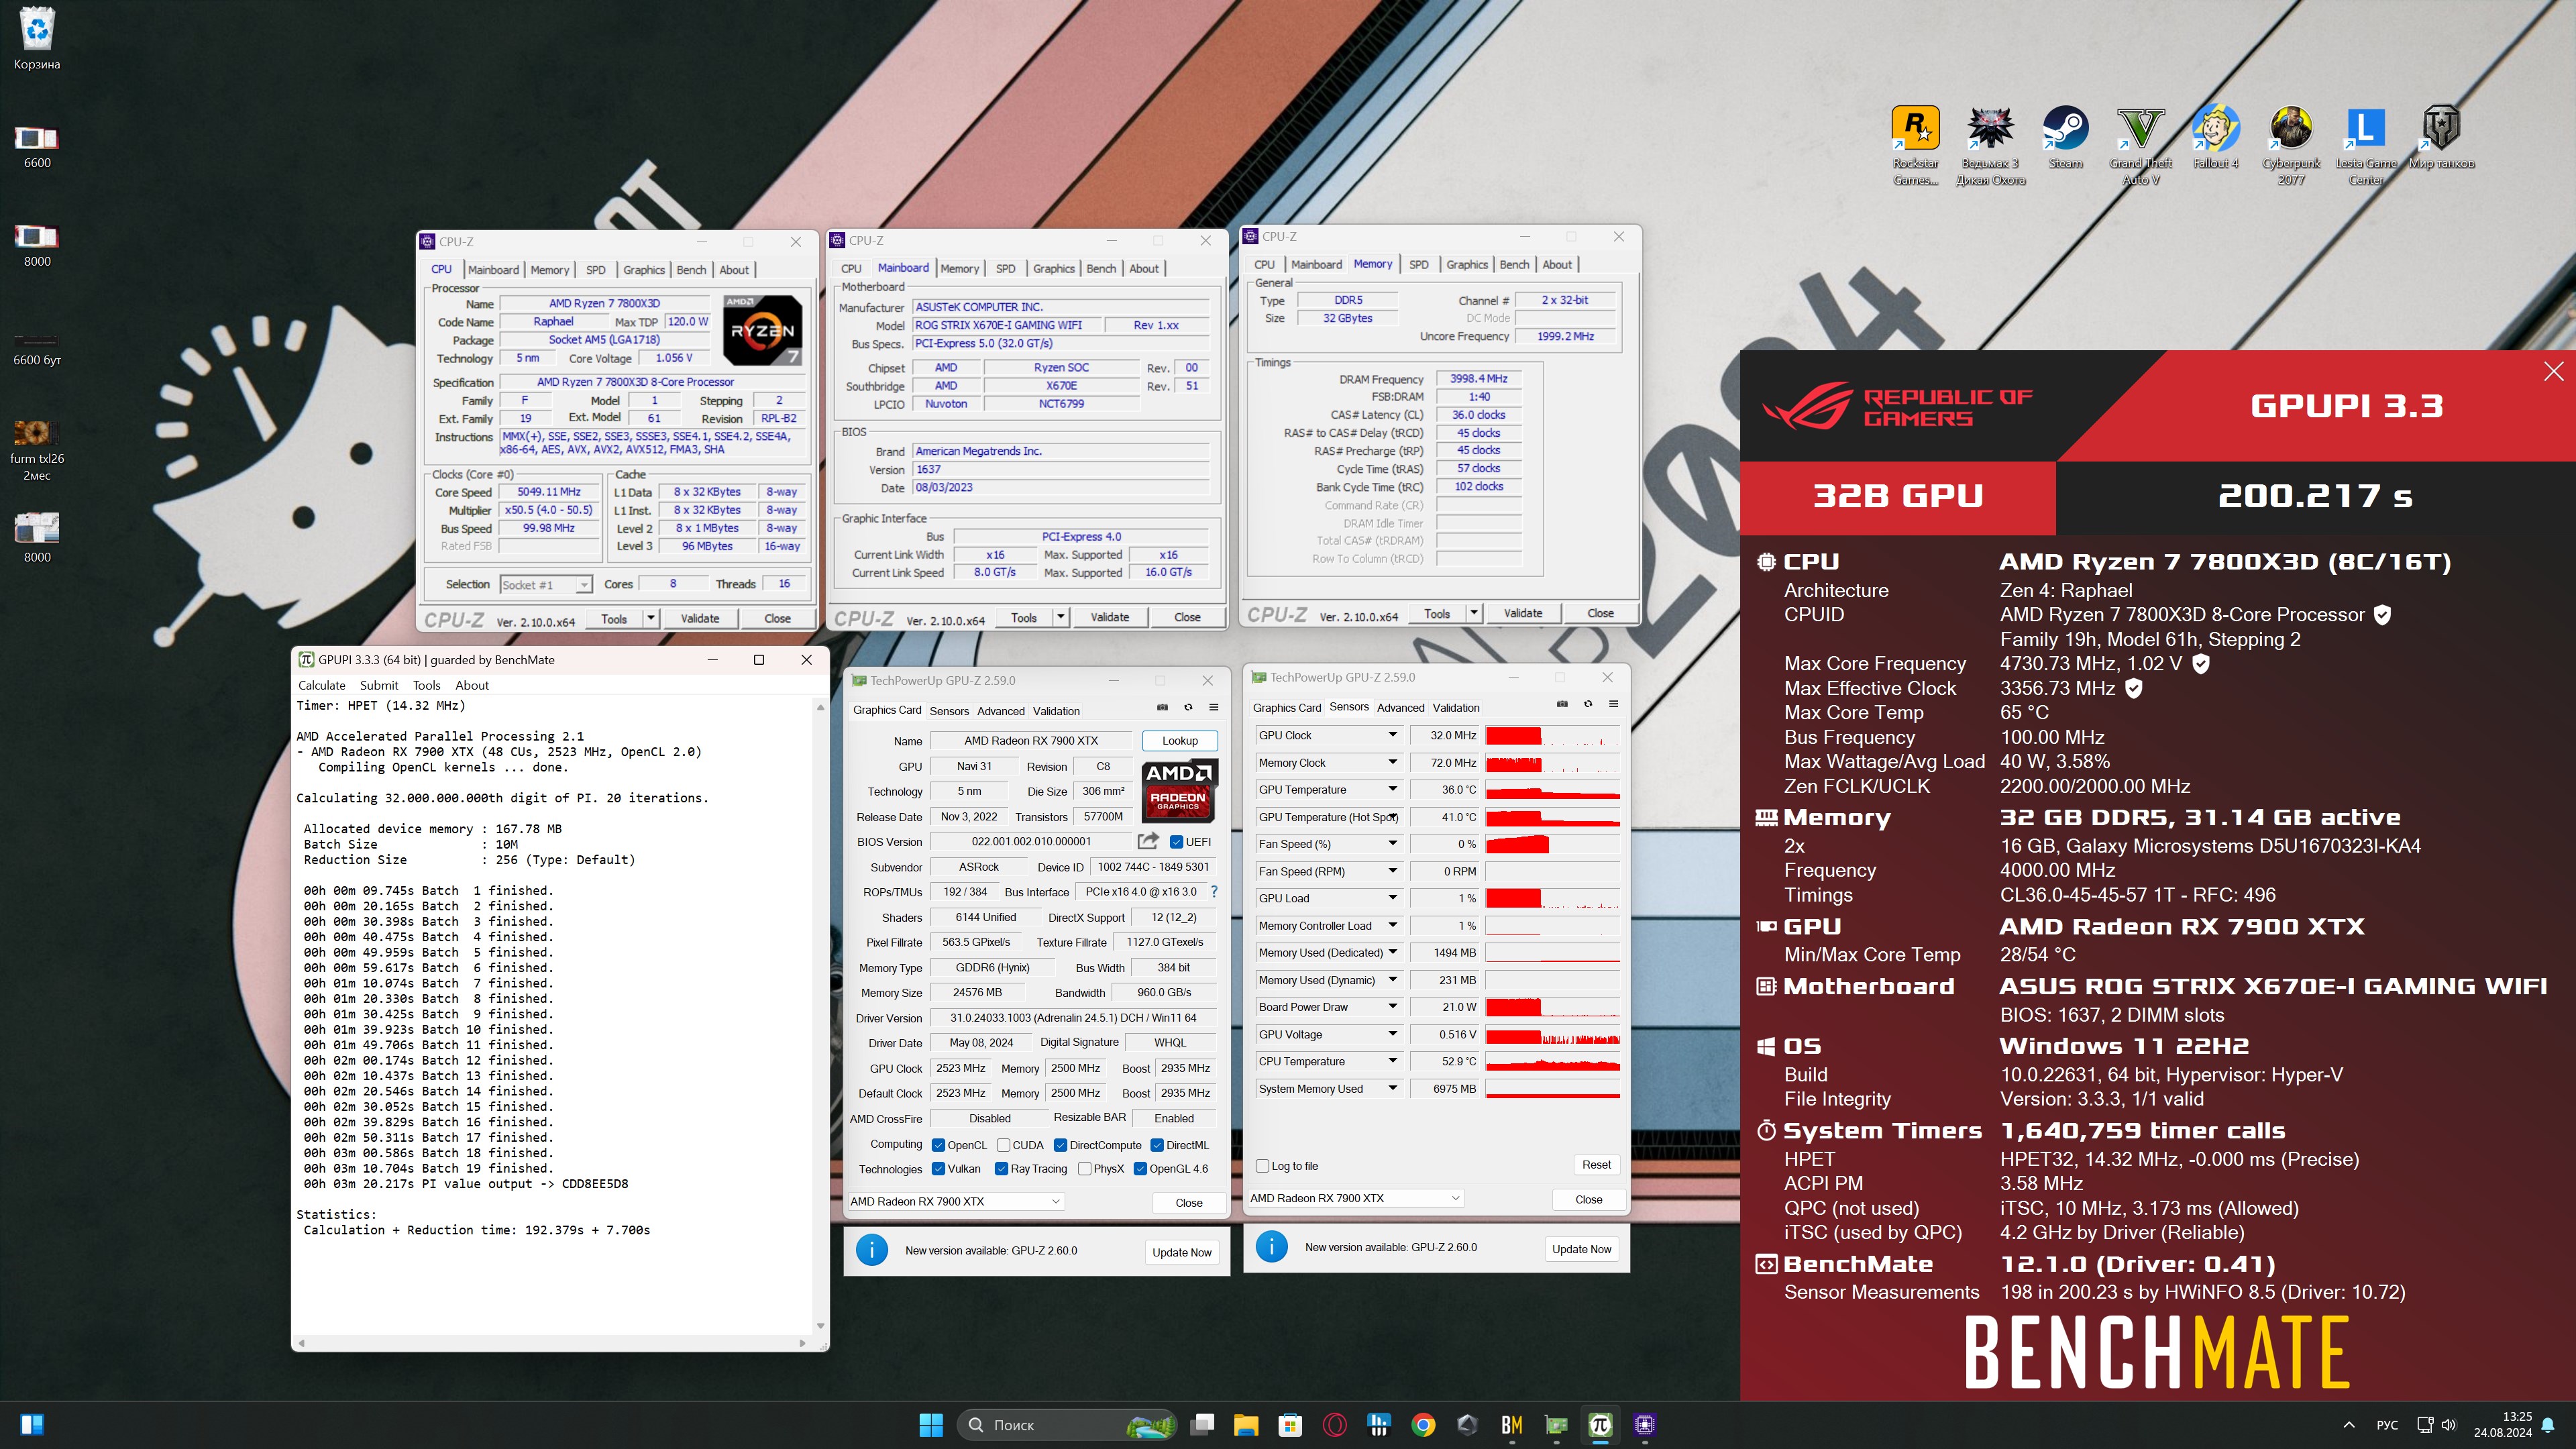Switch to the Validation tab in GPU-Z Graphics Card window
This screenshot has height=1449, width=2576.
coord(1056,711)
